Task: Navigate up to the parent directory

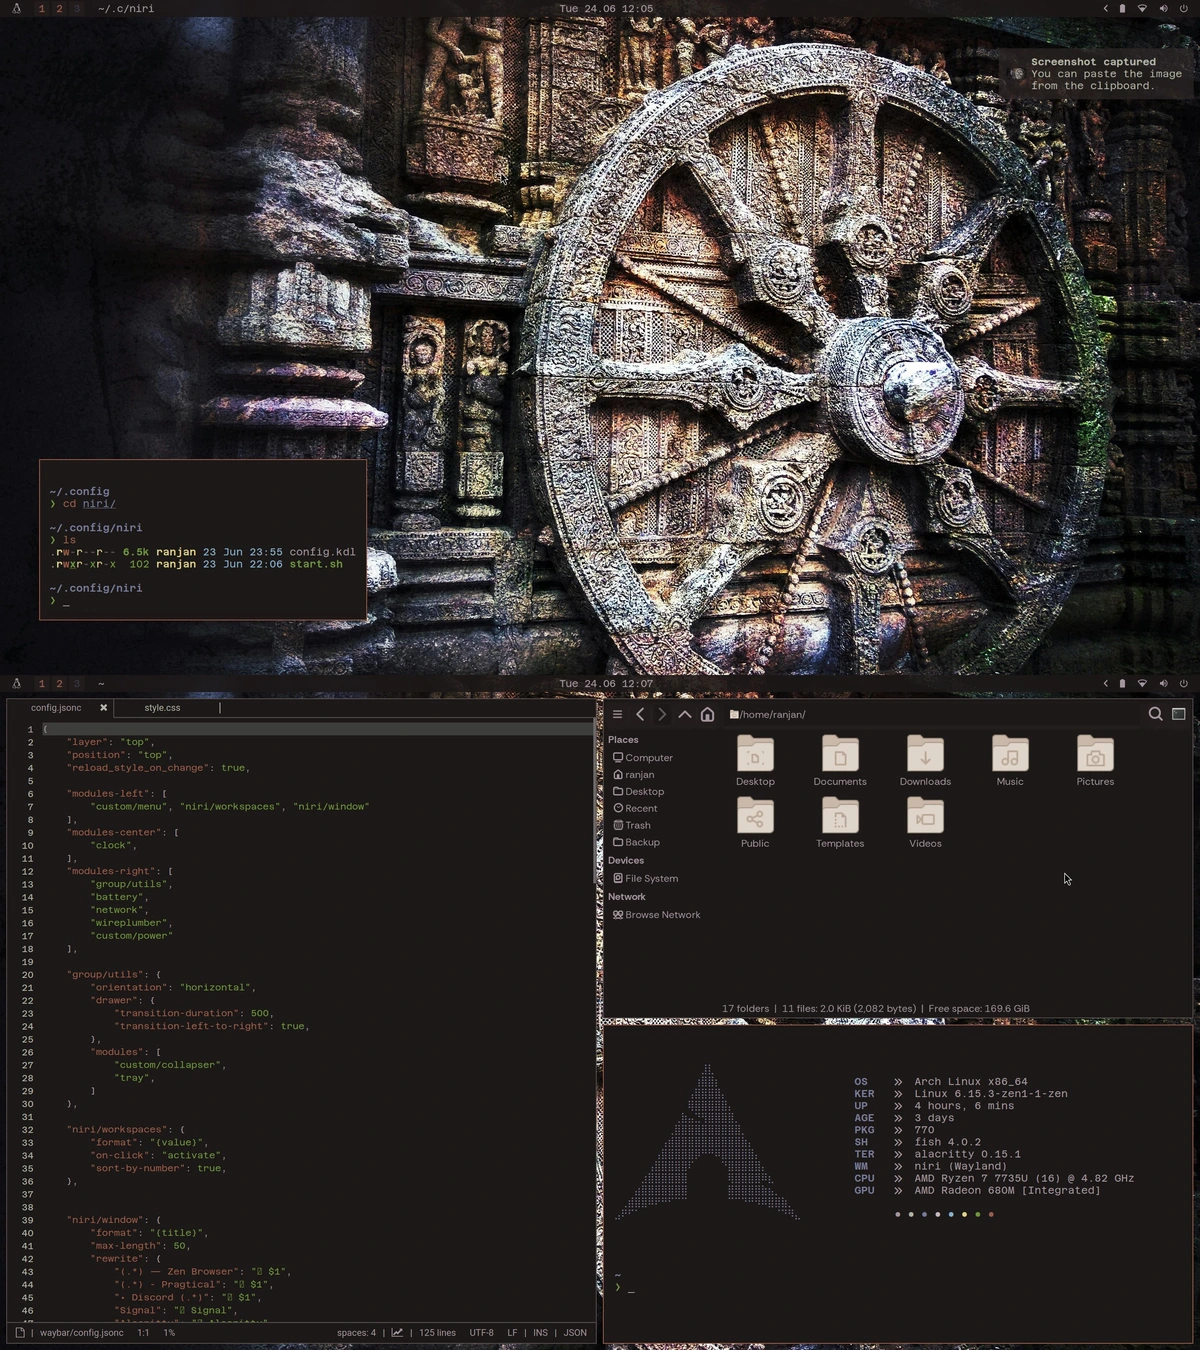Action: (685, 714)
